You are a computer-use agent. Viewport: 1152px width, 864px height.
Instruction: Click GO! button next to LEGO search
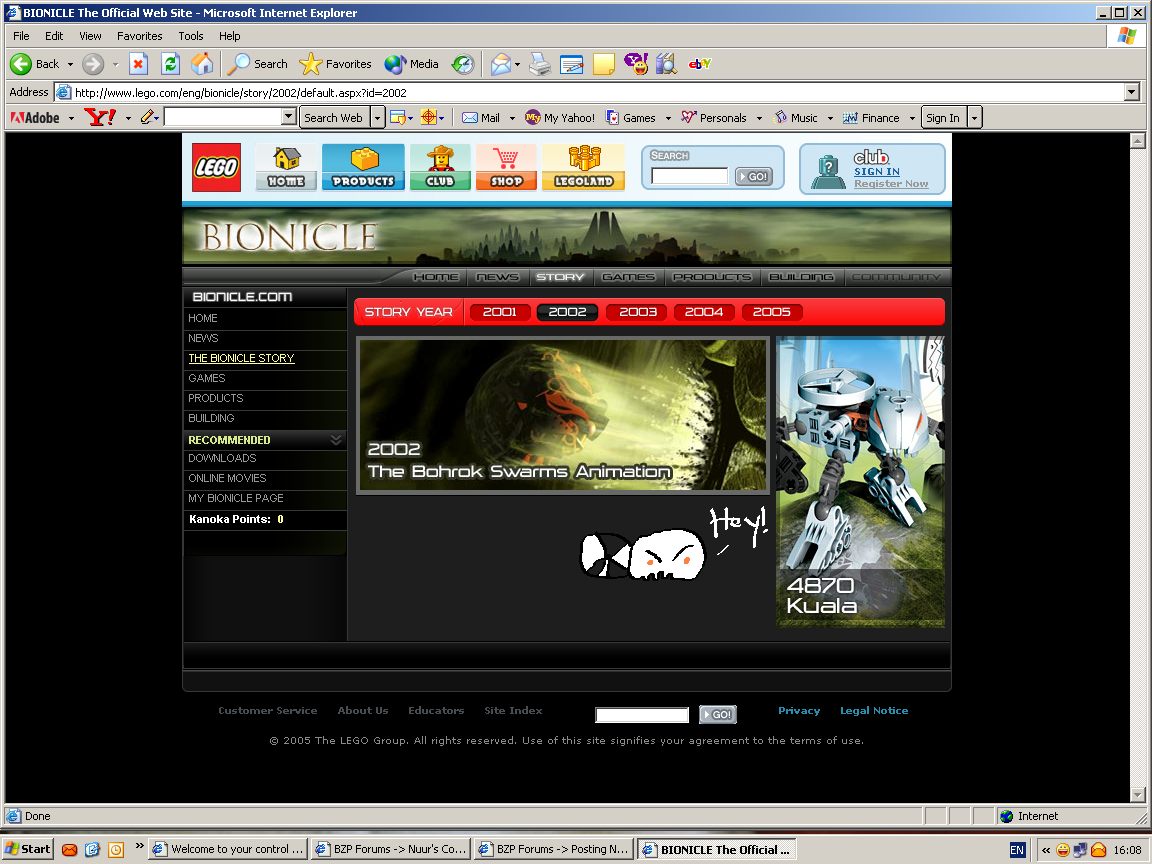click(x=755, y=176)
